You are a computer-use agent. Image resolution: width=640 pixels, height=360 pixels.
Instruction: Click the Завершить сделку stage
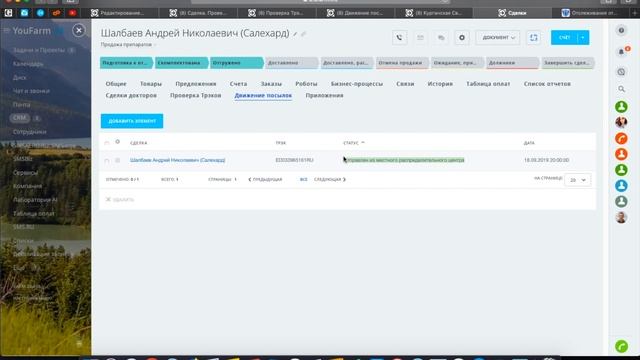567,63
